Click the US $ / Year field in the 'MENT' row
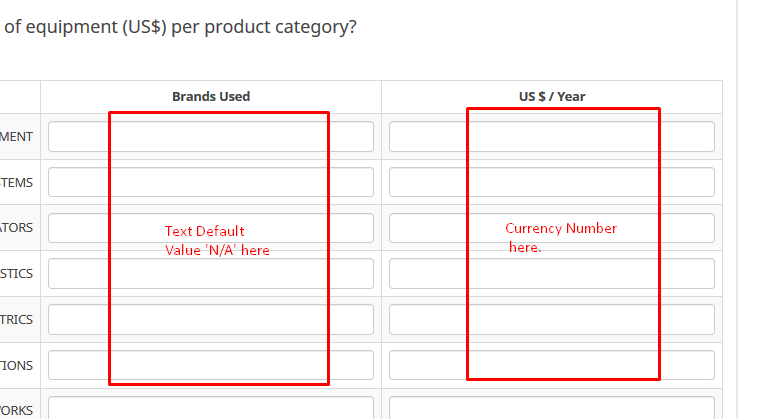This screenshot has height=419, width=759. [x=551, y=136]
